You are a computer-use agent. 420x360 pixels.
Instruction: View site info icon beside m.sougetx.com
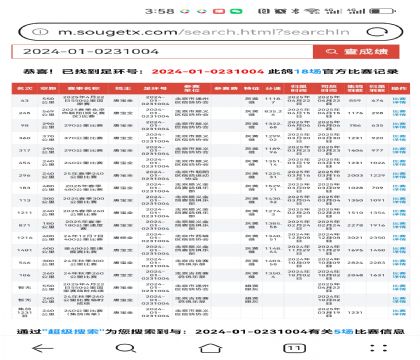click(40, 32)
